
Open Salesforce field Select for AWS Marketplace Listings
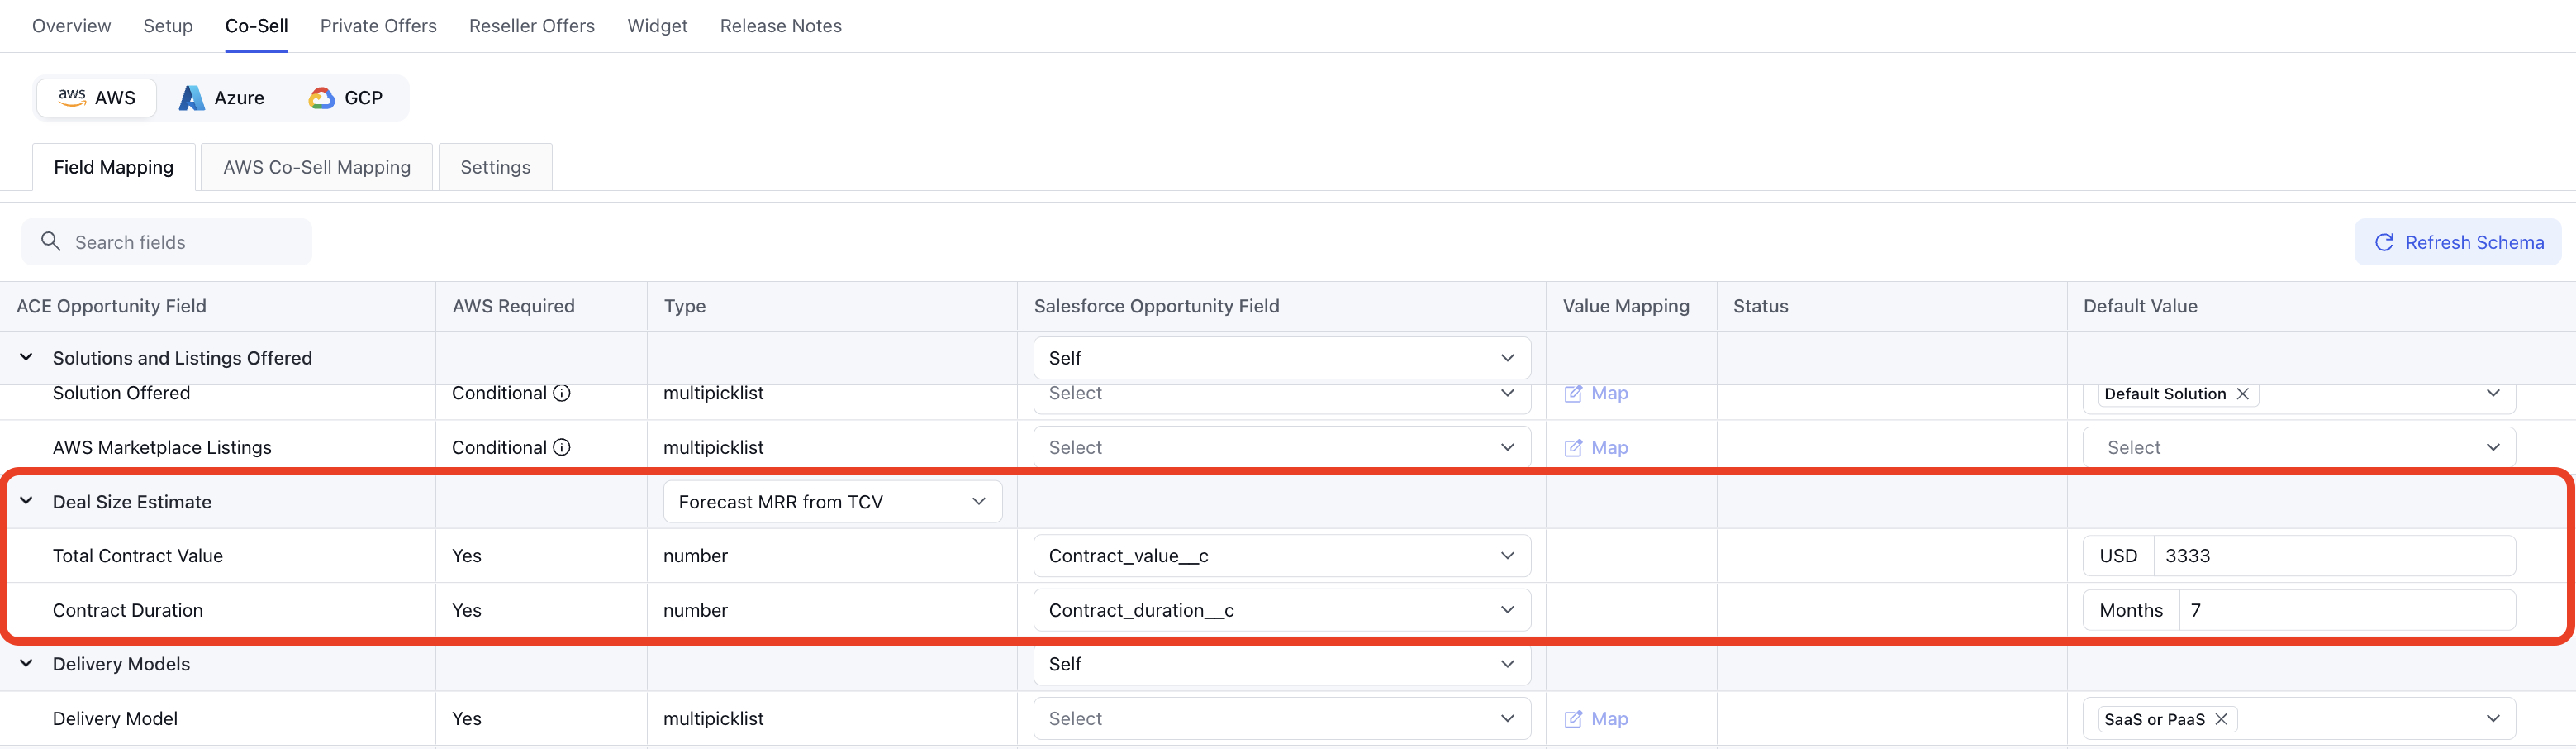(1282, 447)
